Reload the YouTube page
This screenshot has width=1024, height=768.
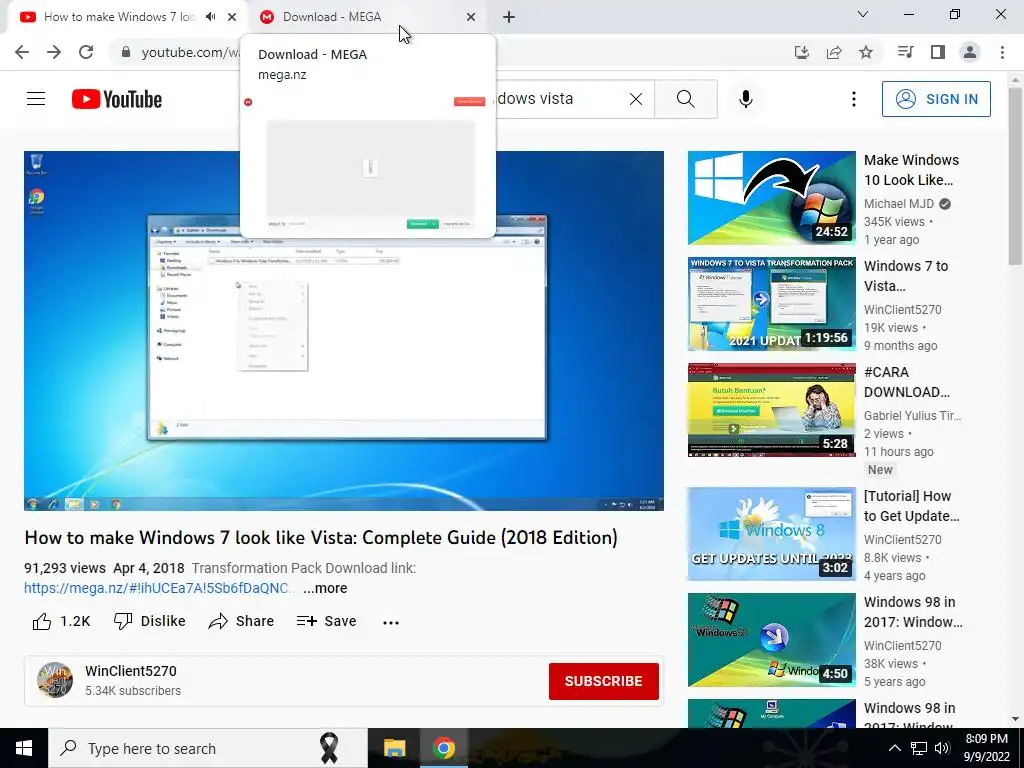click(86, 52)
